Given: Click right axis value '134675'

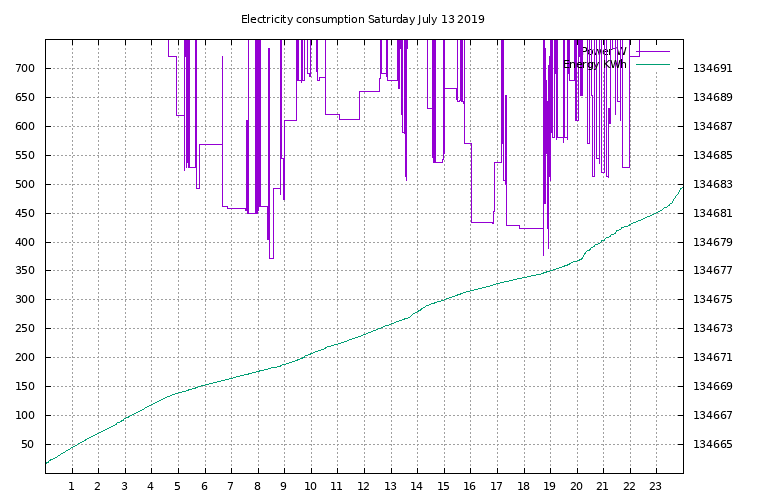Looking at the screenshot, I should 713,299.
